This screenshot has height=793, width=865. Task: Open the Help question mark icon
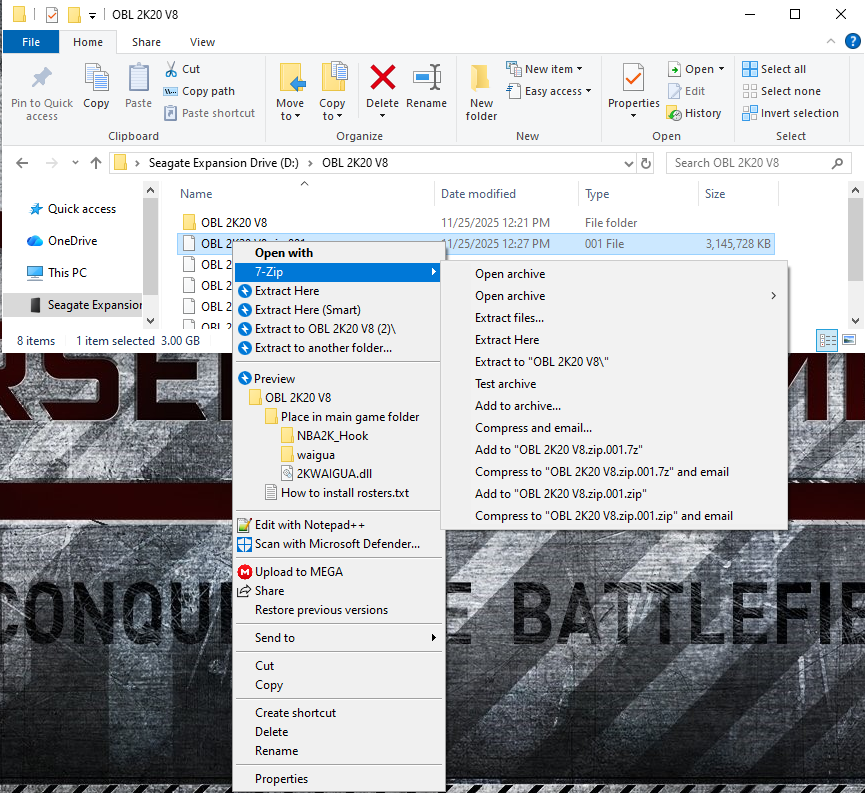click(x=853, y=41)
